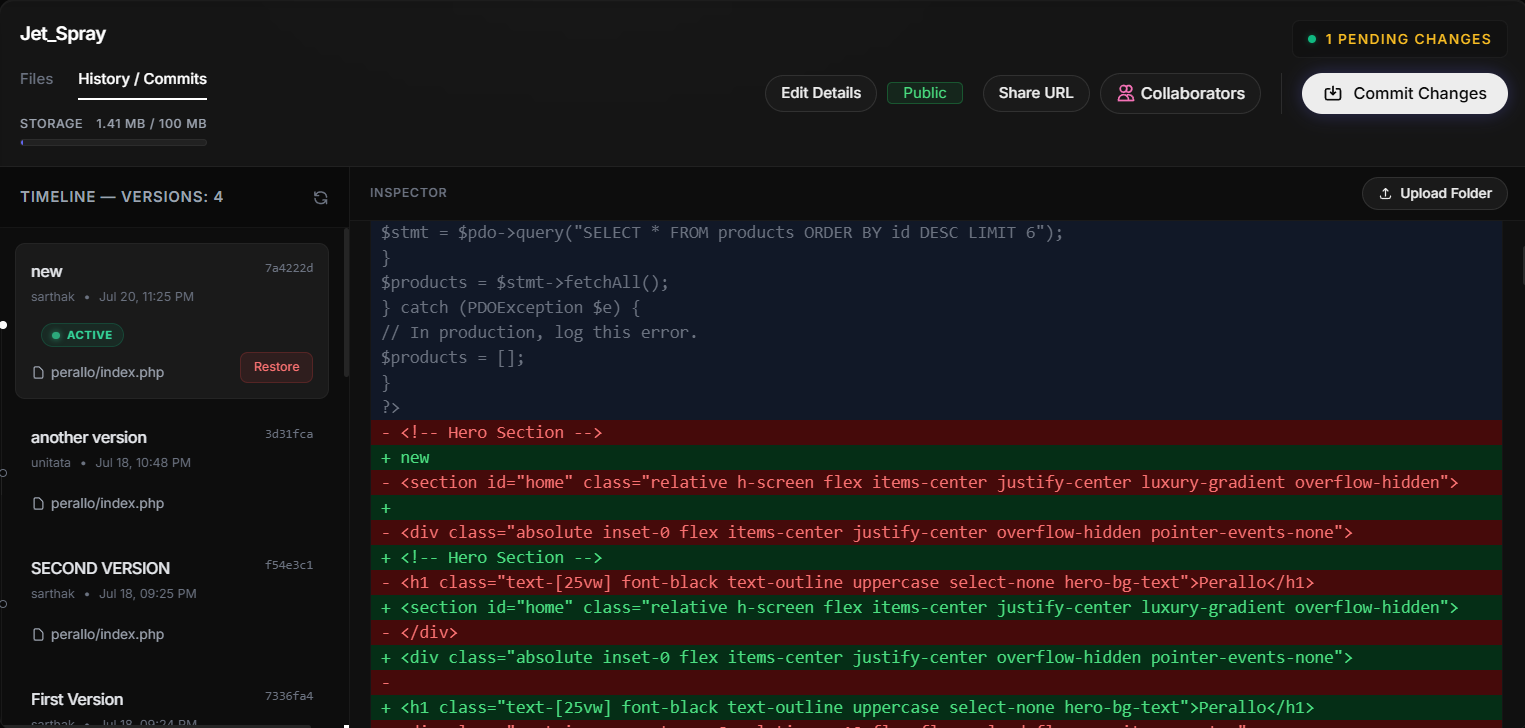Toggle the Public visibility badge
This screenshot has height=728, width=1525.
[924, 93]
